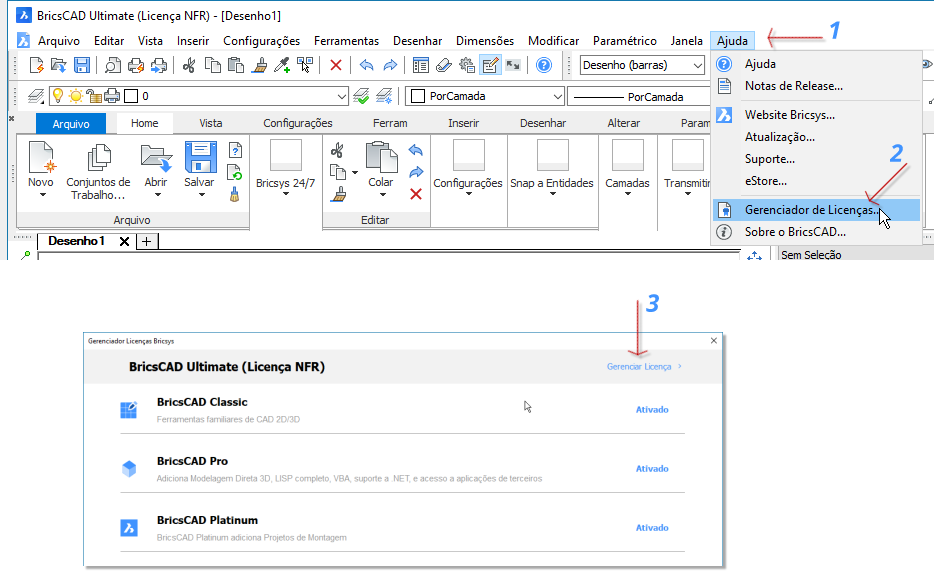The width and height of the screenshot is (934, 574).
Task: Toggle layer plot printer icon in layer box
Action: (x=112, y=96)
